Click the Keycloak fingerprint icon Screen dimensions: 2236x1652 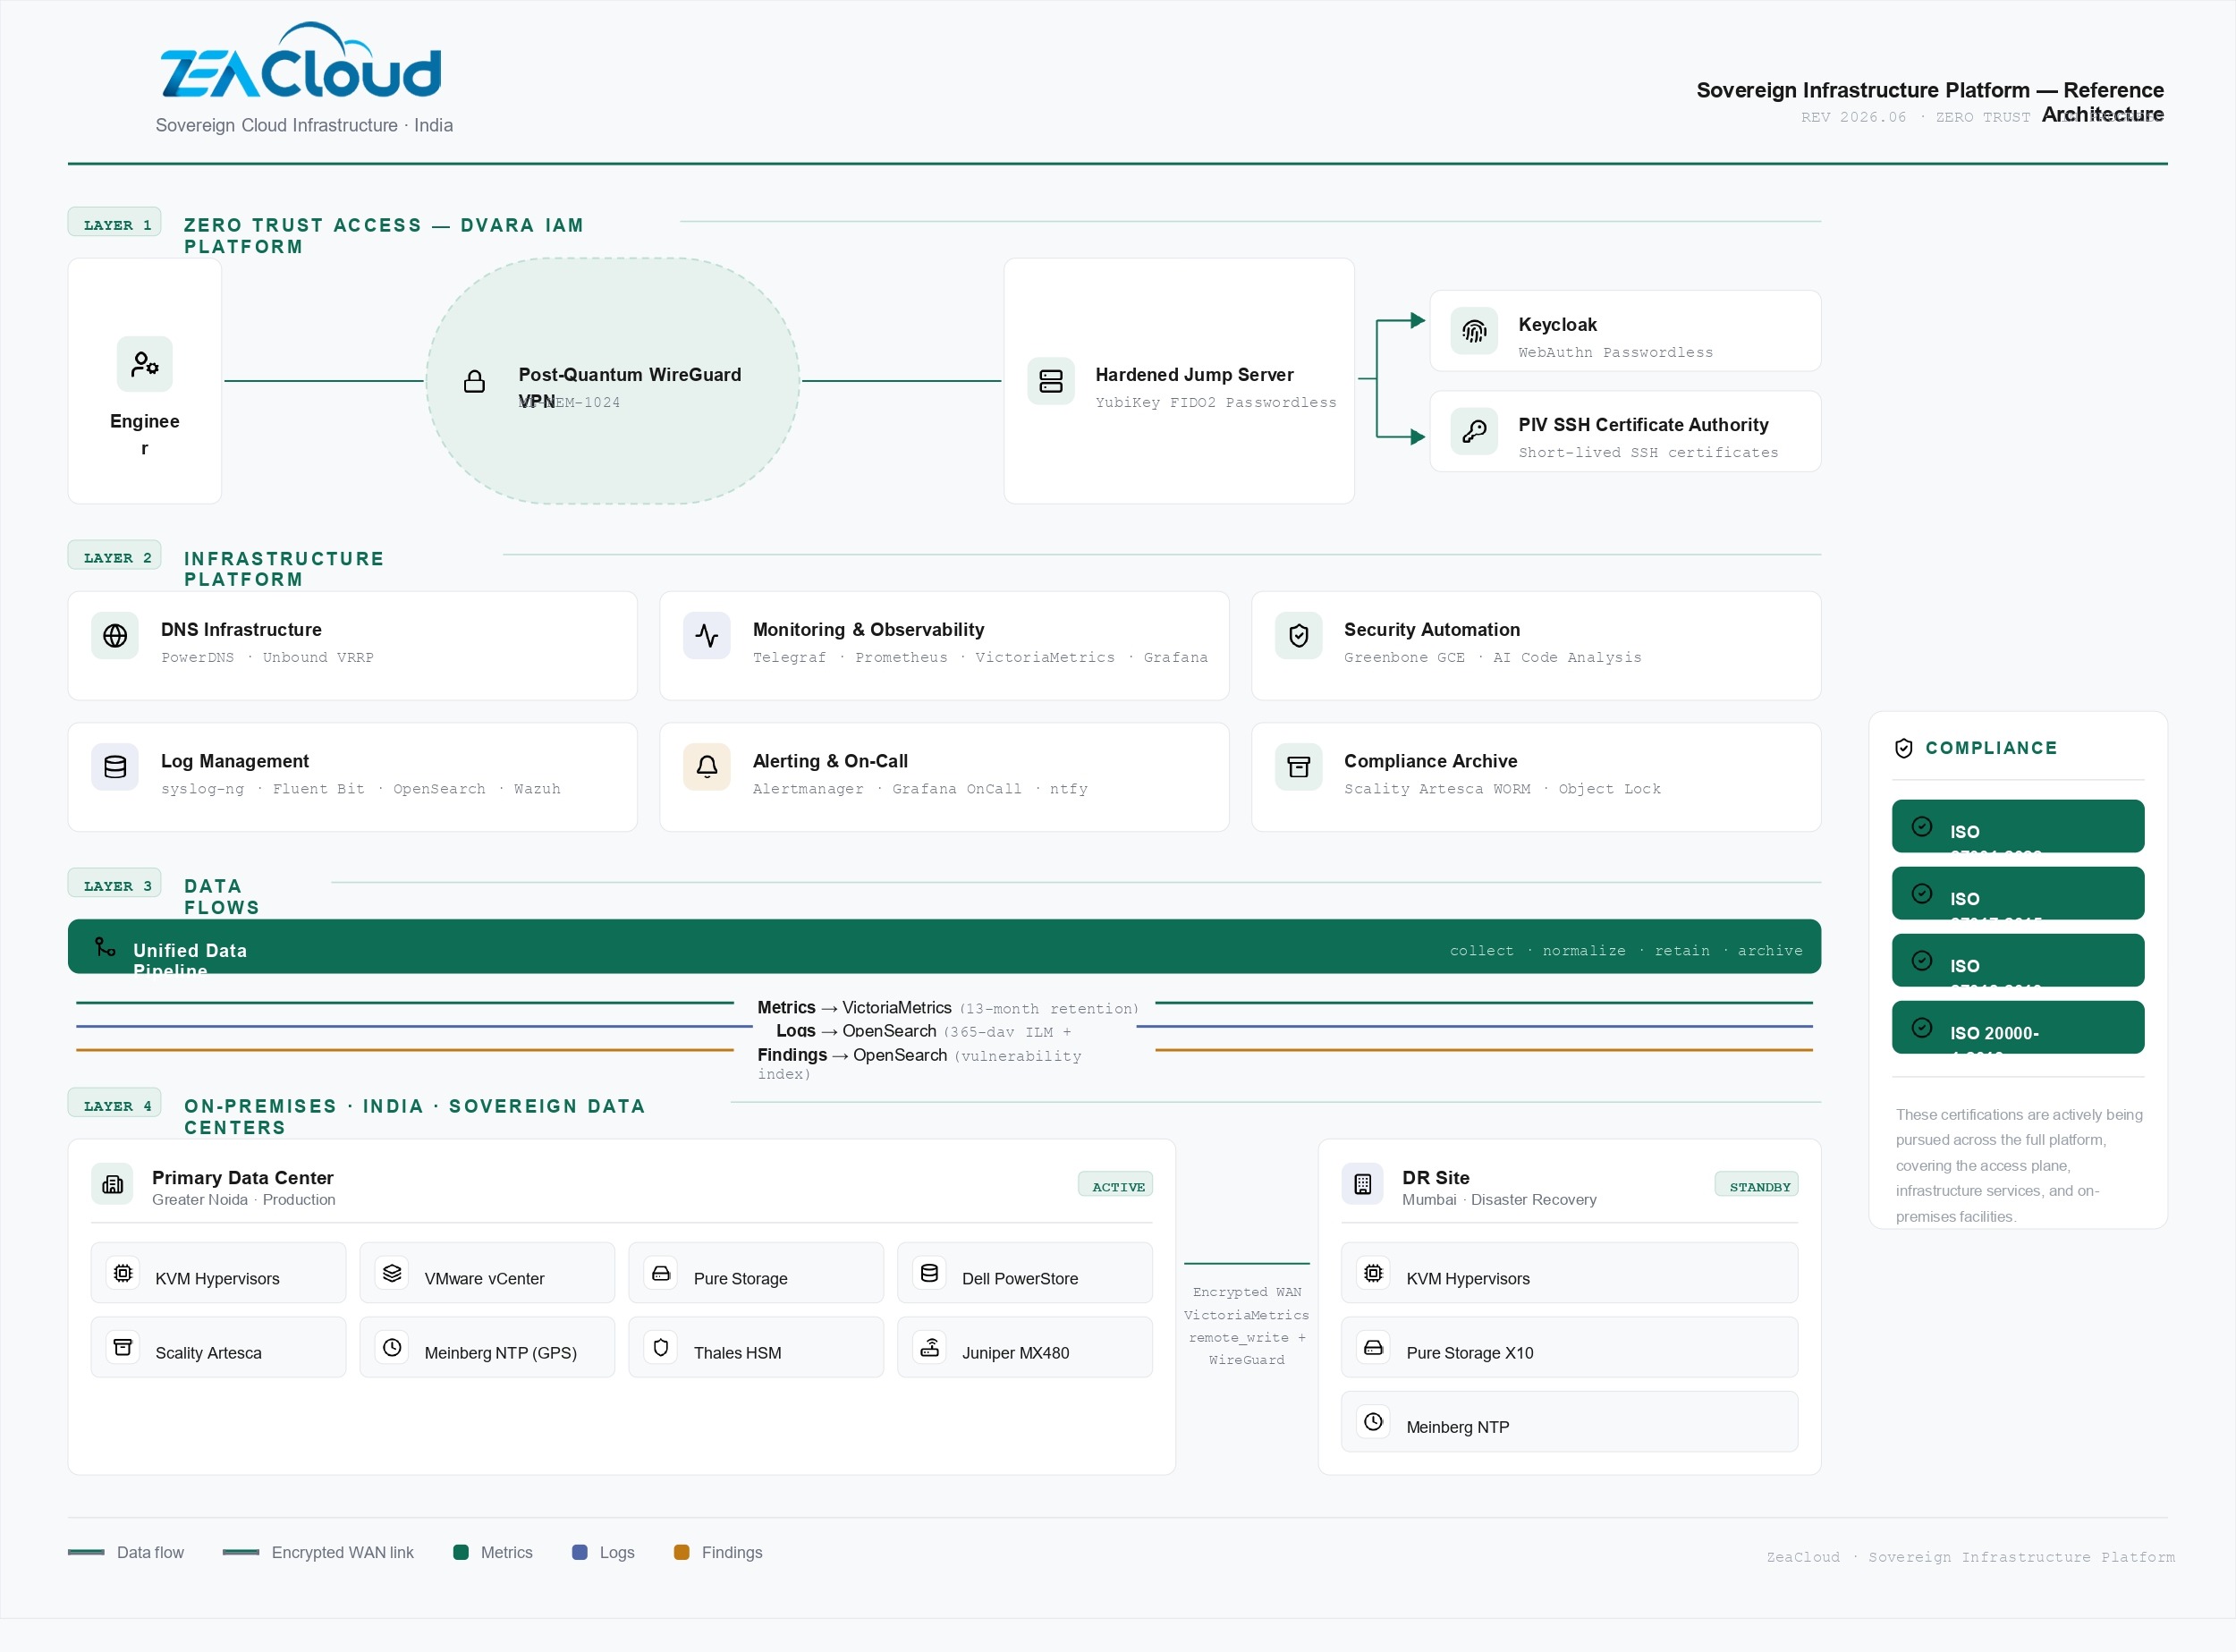(x=1474, y=331)
